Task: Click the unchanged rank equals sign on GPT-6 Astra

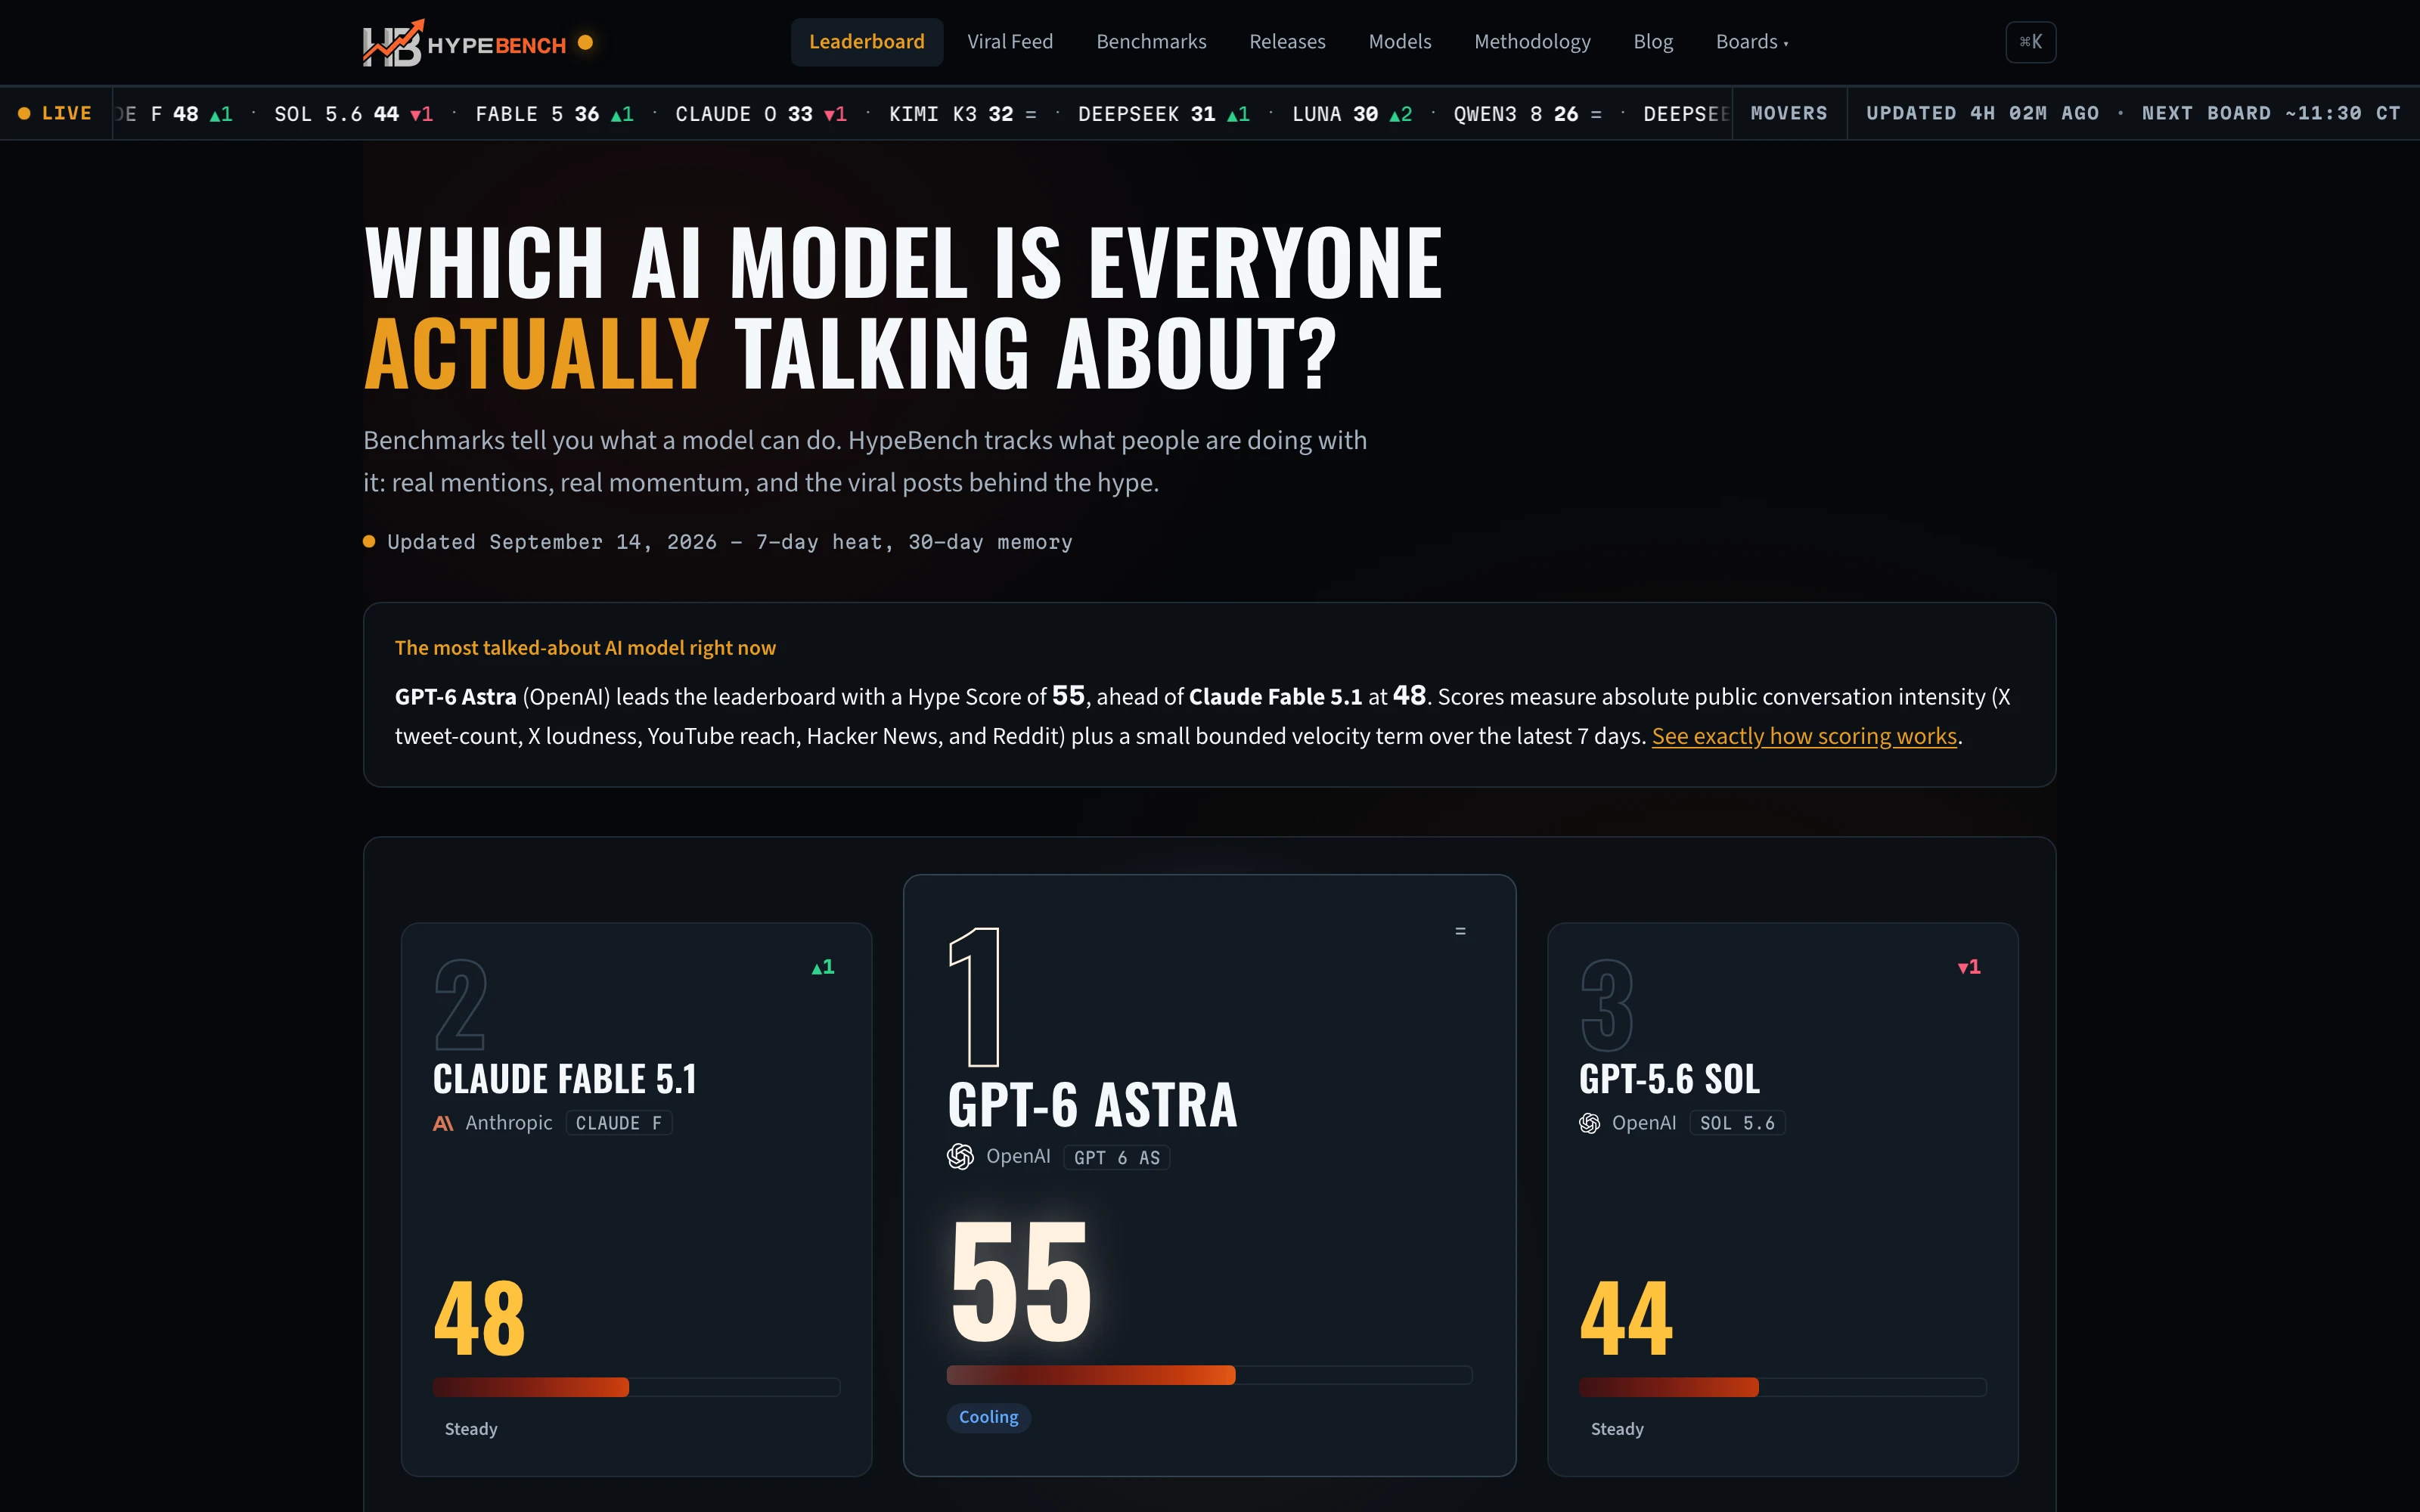Action: (x=1460, y=931)
